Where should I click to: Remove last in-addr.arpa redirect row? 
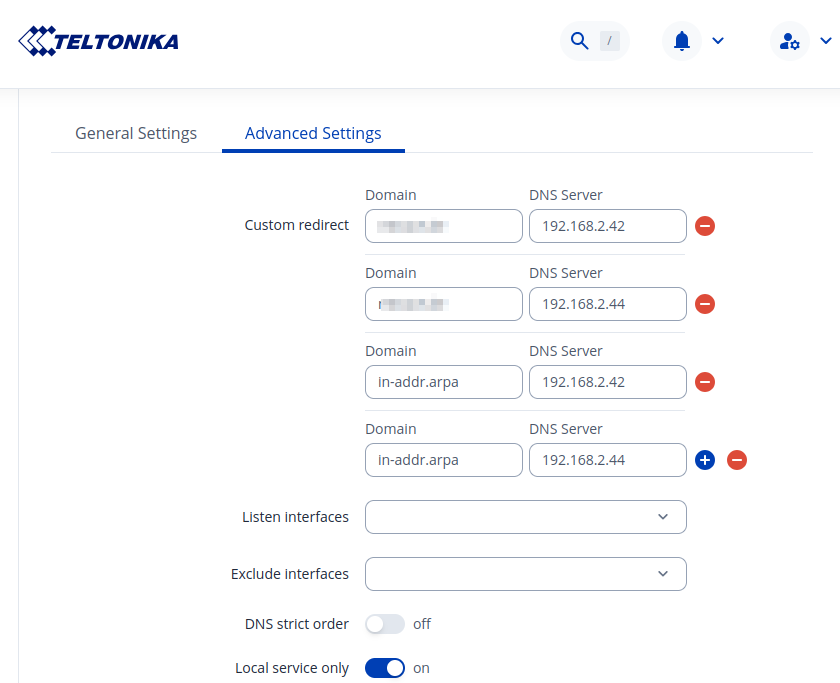pyautogui.click(x=737, y=460)
